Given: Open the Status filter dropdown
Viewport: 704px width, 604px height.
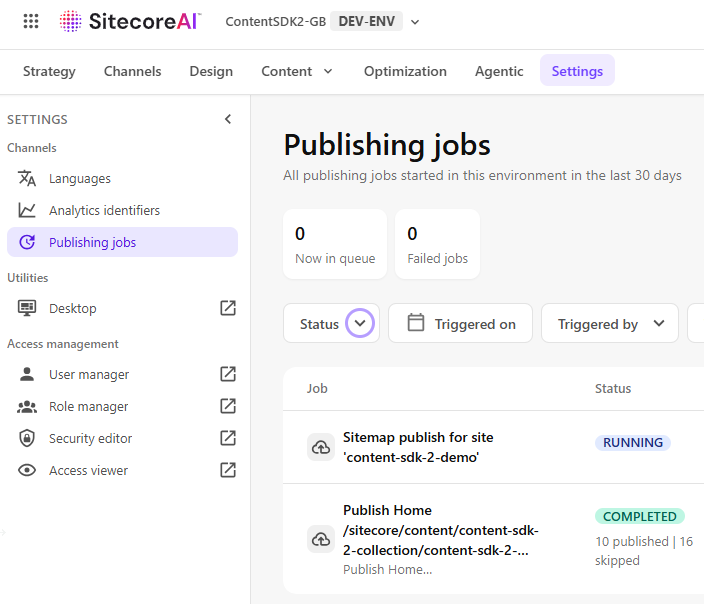Looking at the screenshot, I should coord(331,323).
